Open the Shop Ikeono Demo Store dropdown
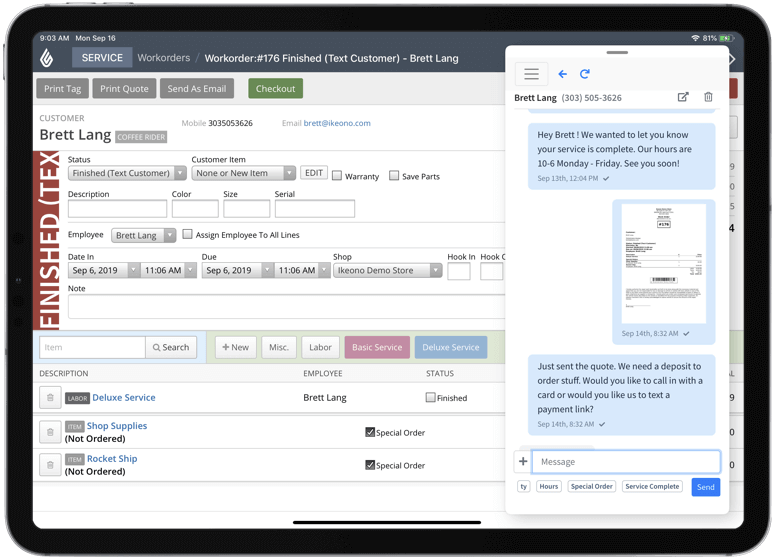 (x=387, y=270)
